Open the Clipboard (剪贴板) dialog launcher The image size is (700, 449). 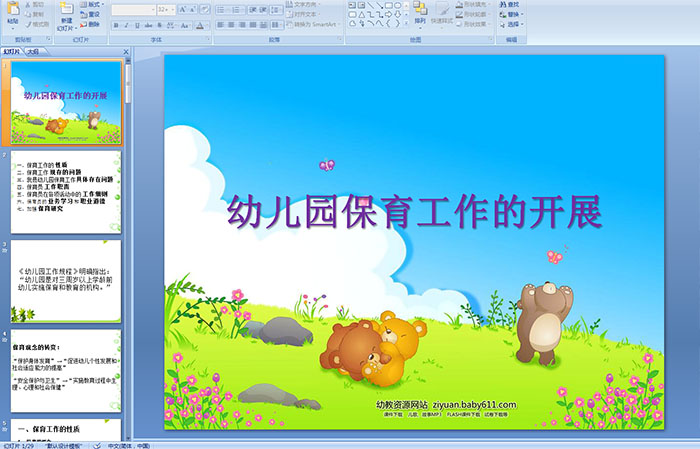tap(49, 40)
